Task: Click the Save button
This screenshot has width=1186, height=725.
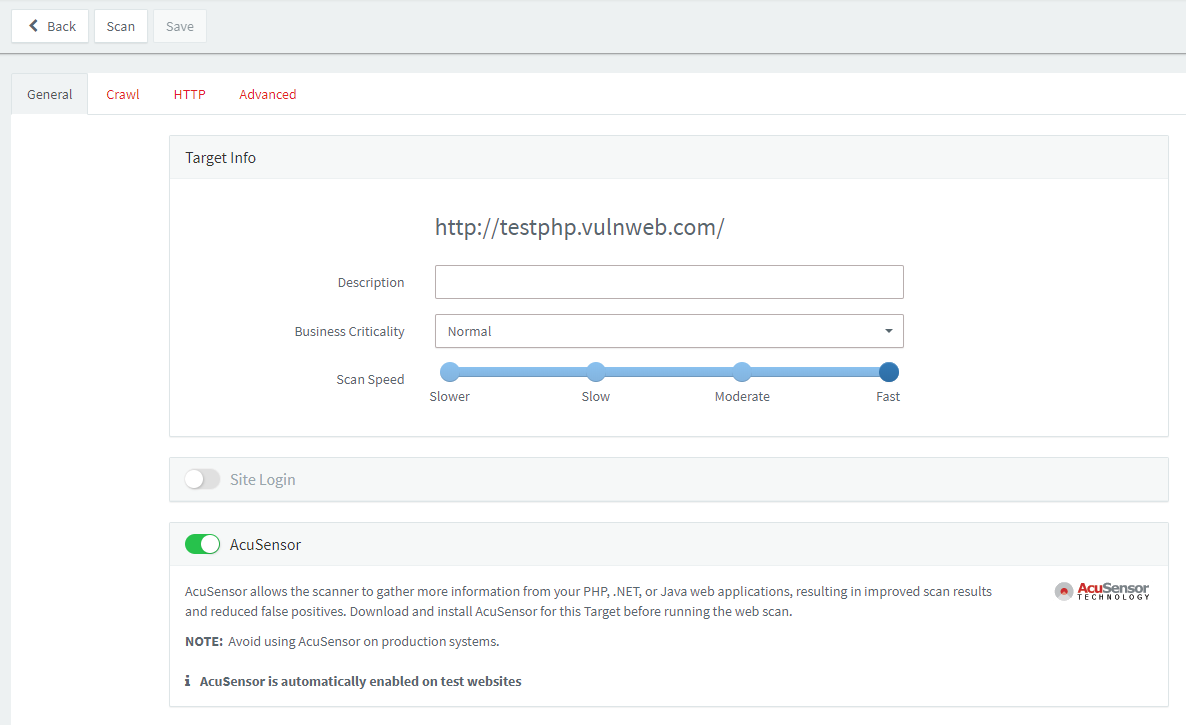Action: pos(180,26)
